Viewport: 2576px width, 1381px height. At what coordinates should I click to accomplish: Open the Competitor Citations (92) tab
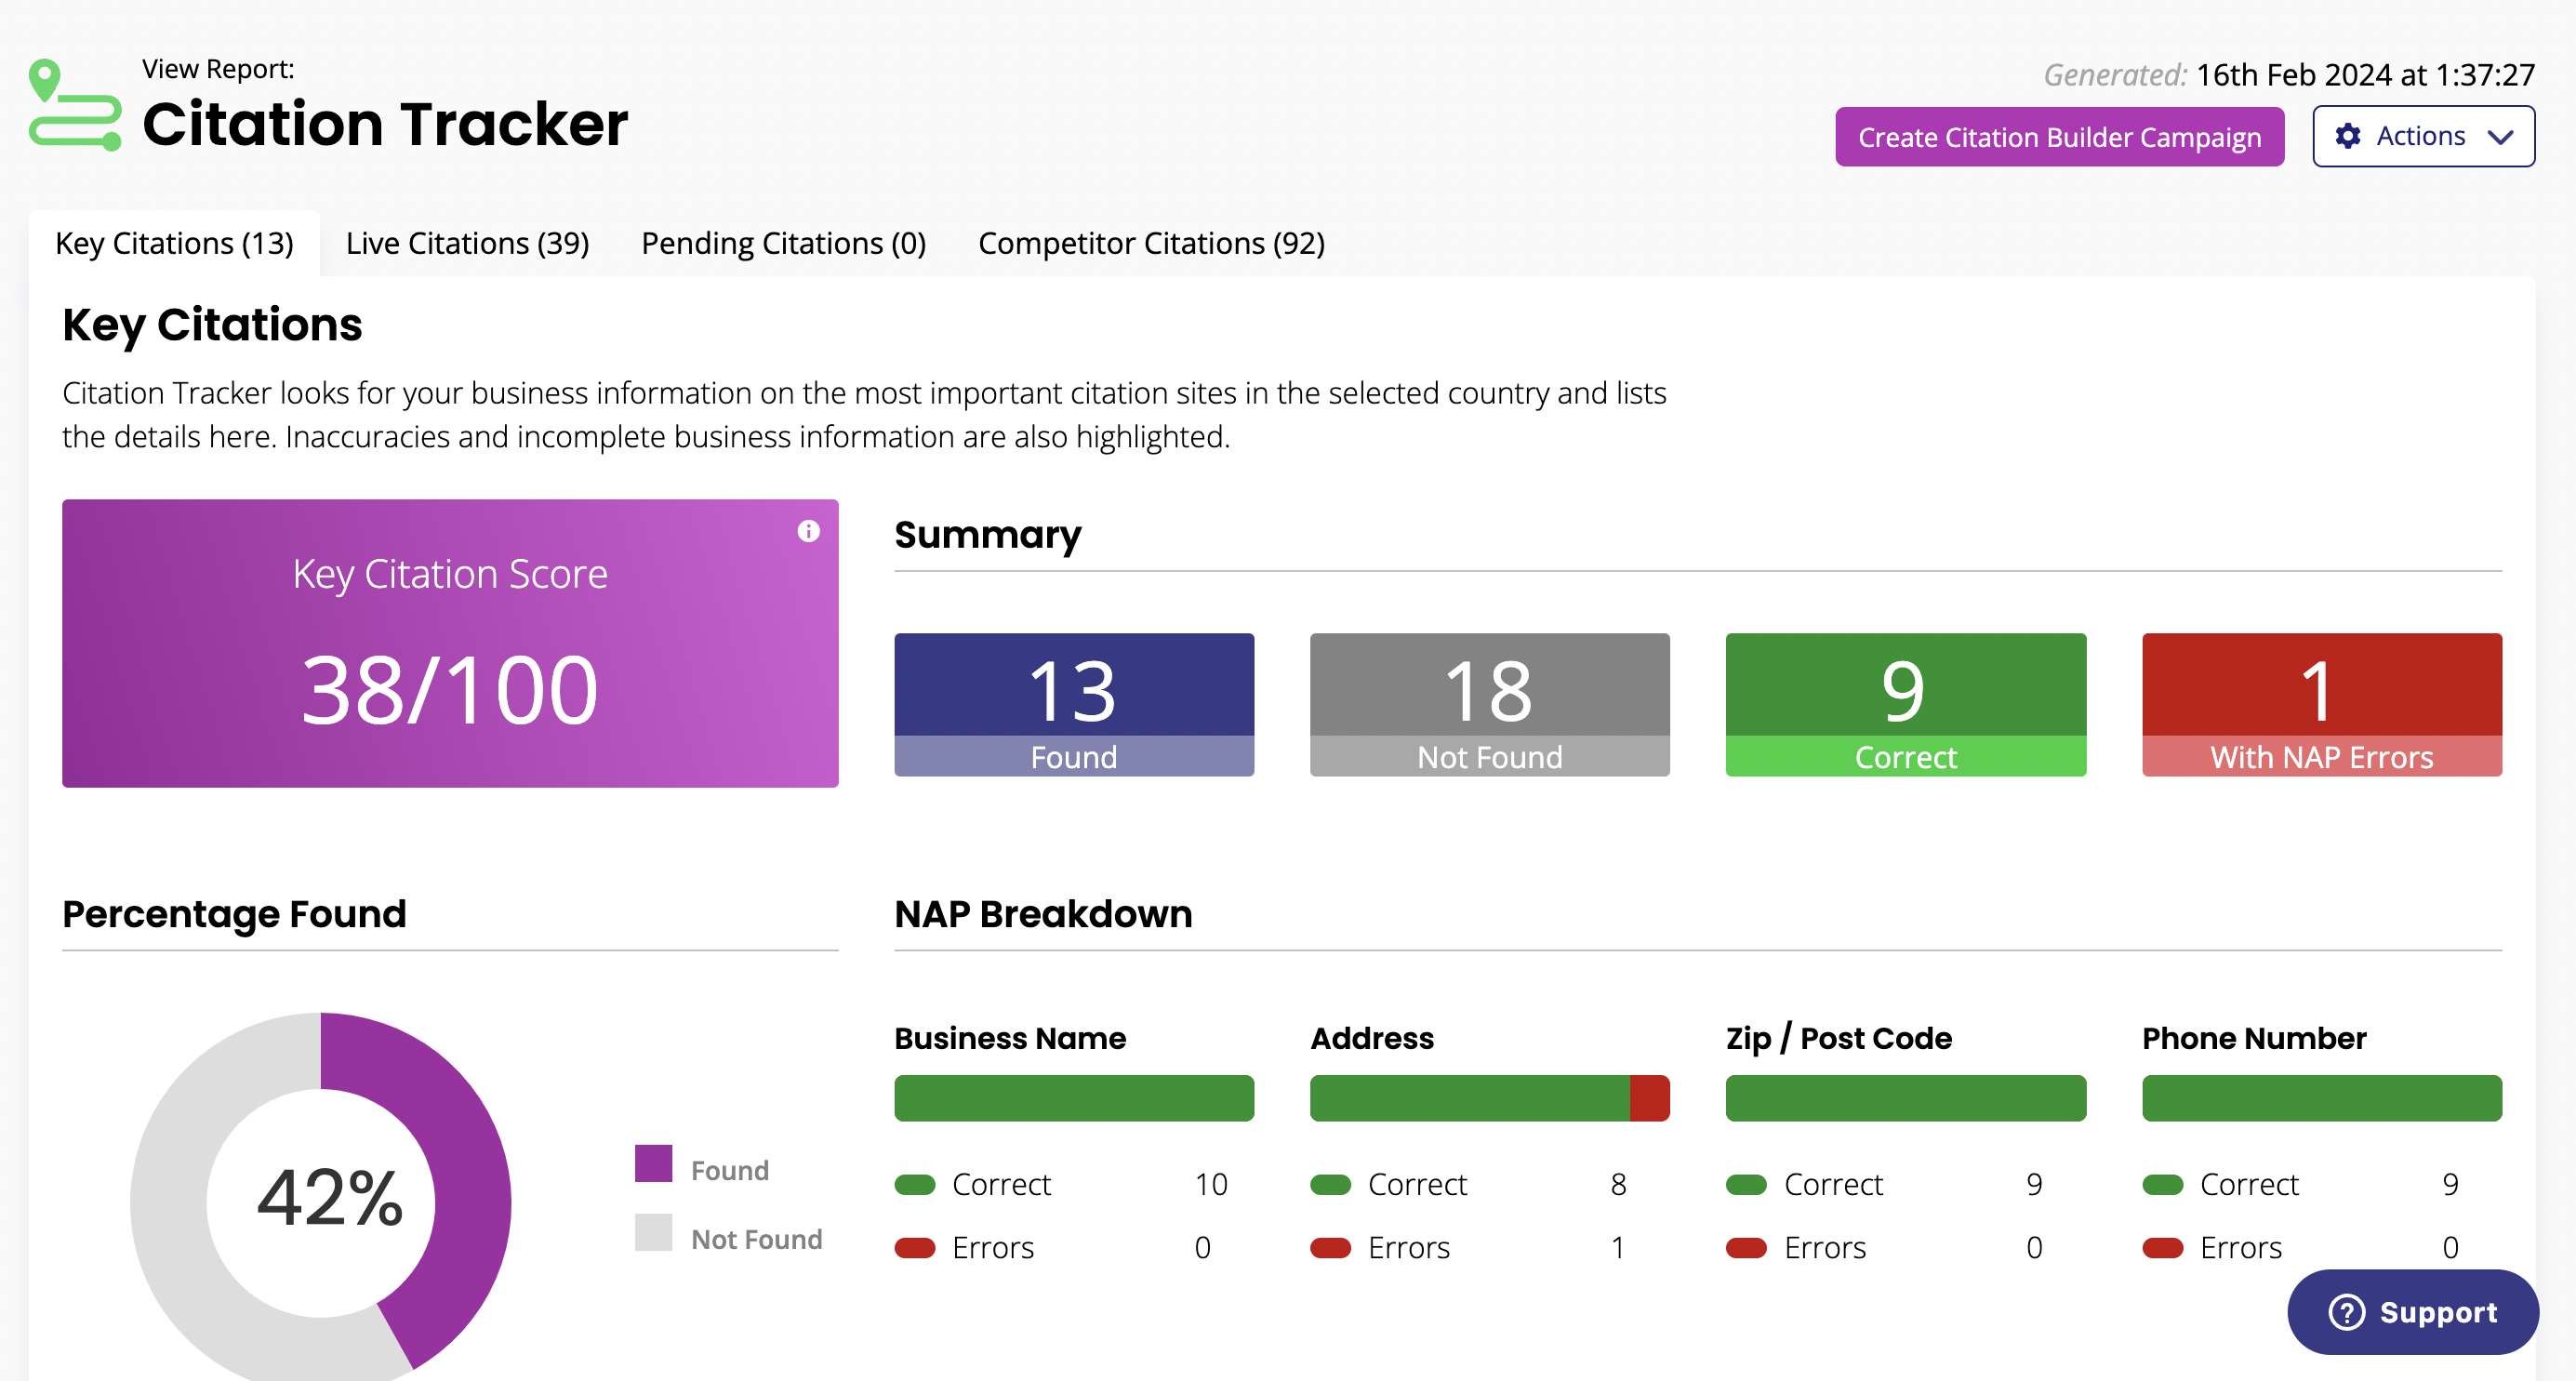click(x=1151, y=243)
